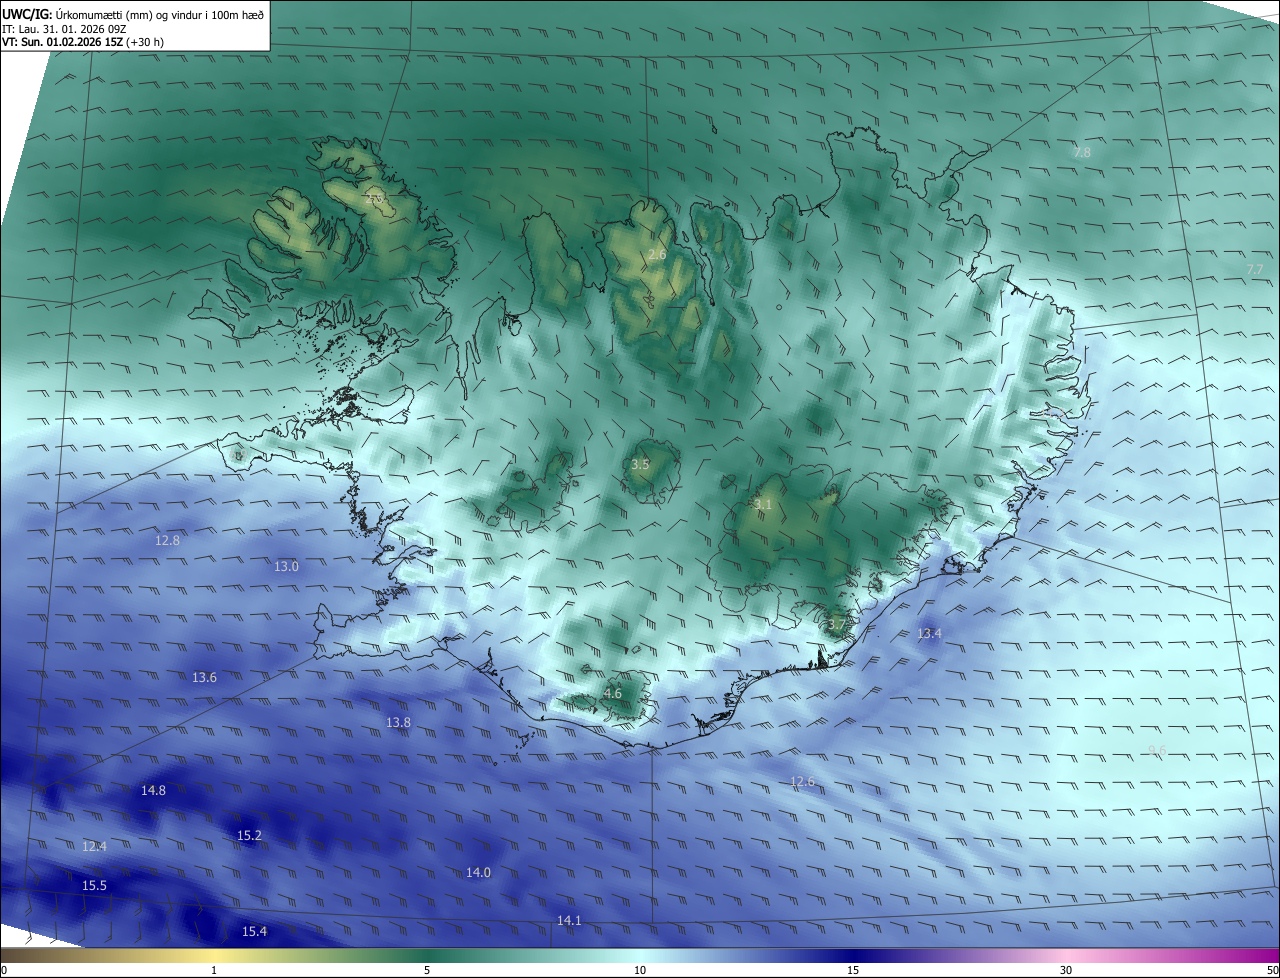
Task: Select the 15.5 value label
Action: pos(94,885)
